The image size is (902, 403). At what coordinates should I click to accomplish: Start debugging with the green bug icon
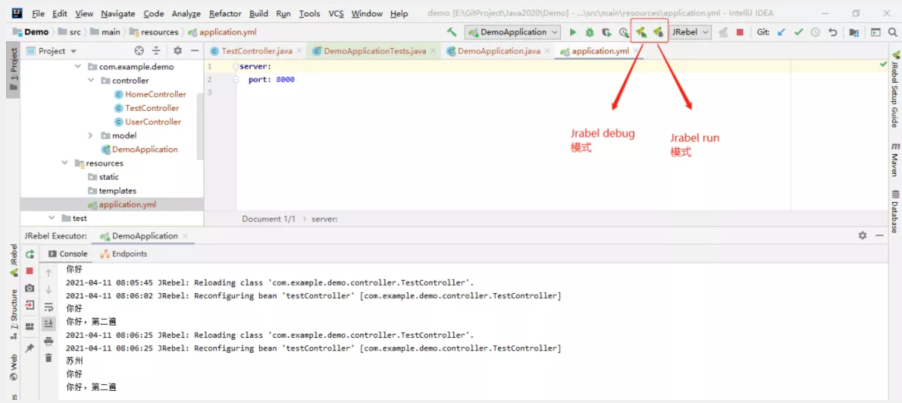(x=589, y=32)
